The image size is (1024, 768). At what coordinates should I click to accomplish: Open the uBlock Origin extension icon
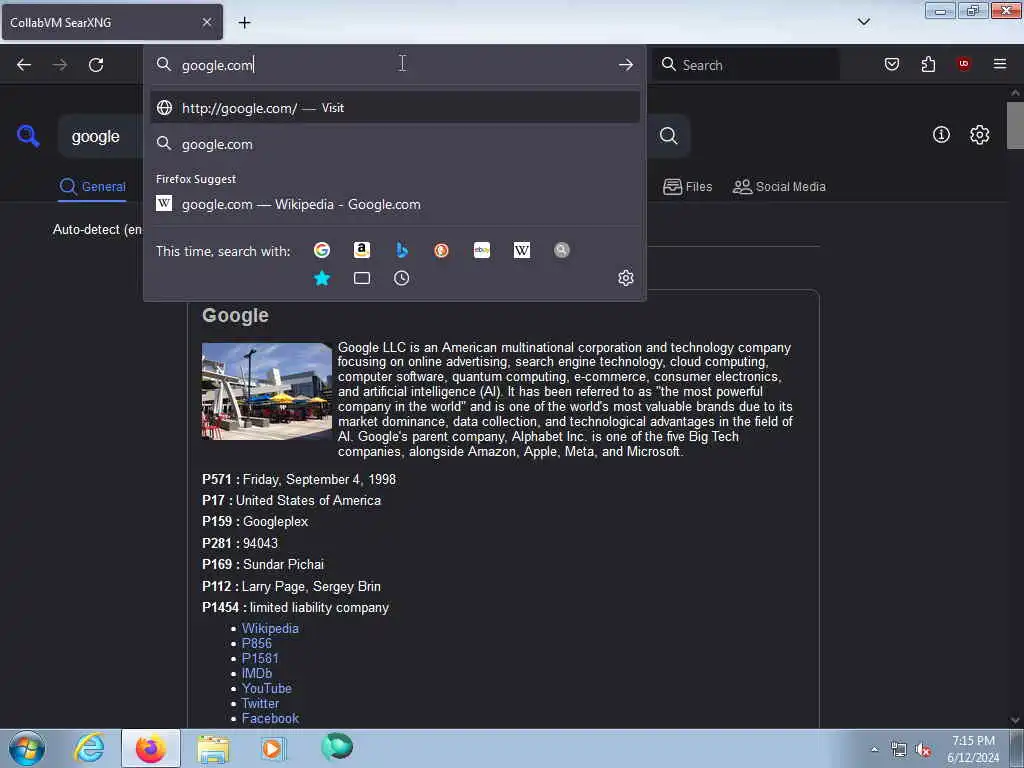tap(964, 64)
